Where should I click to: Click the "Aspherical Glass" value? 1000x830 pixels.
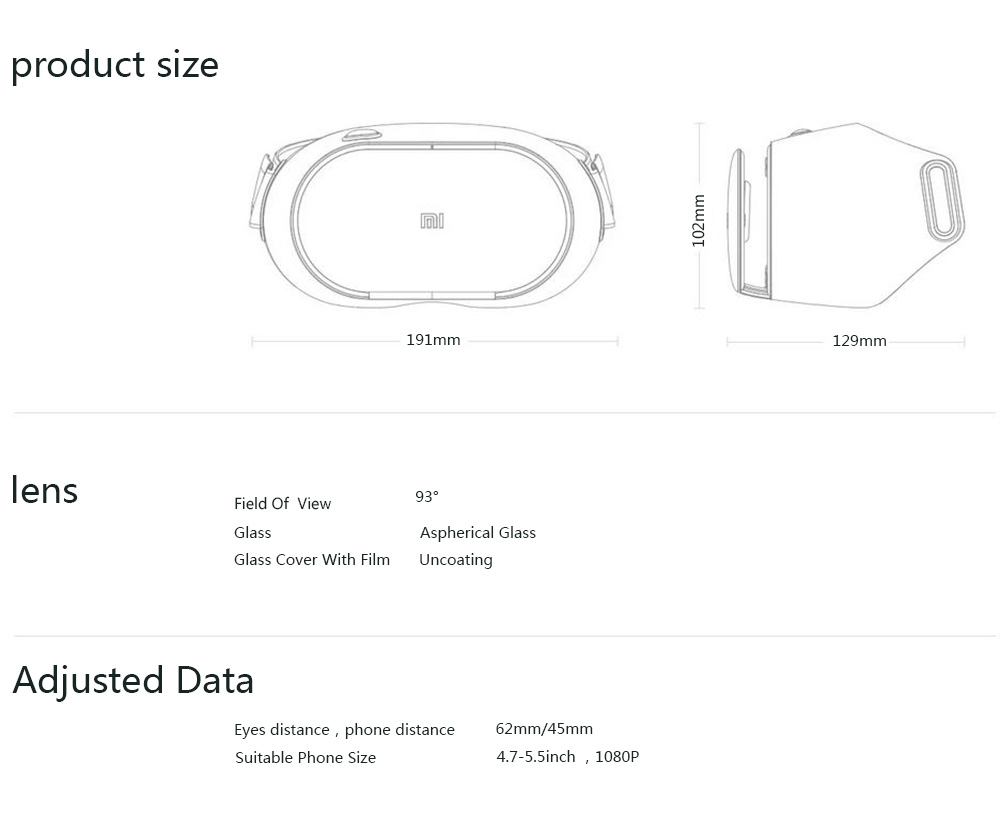(478, 533)
